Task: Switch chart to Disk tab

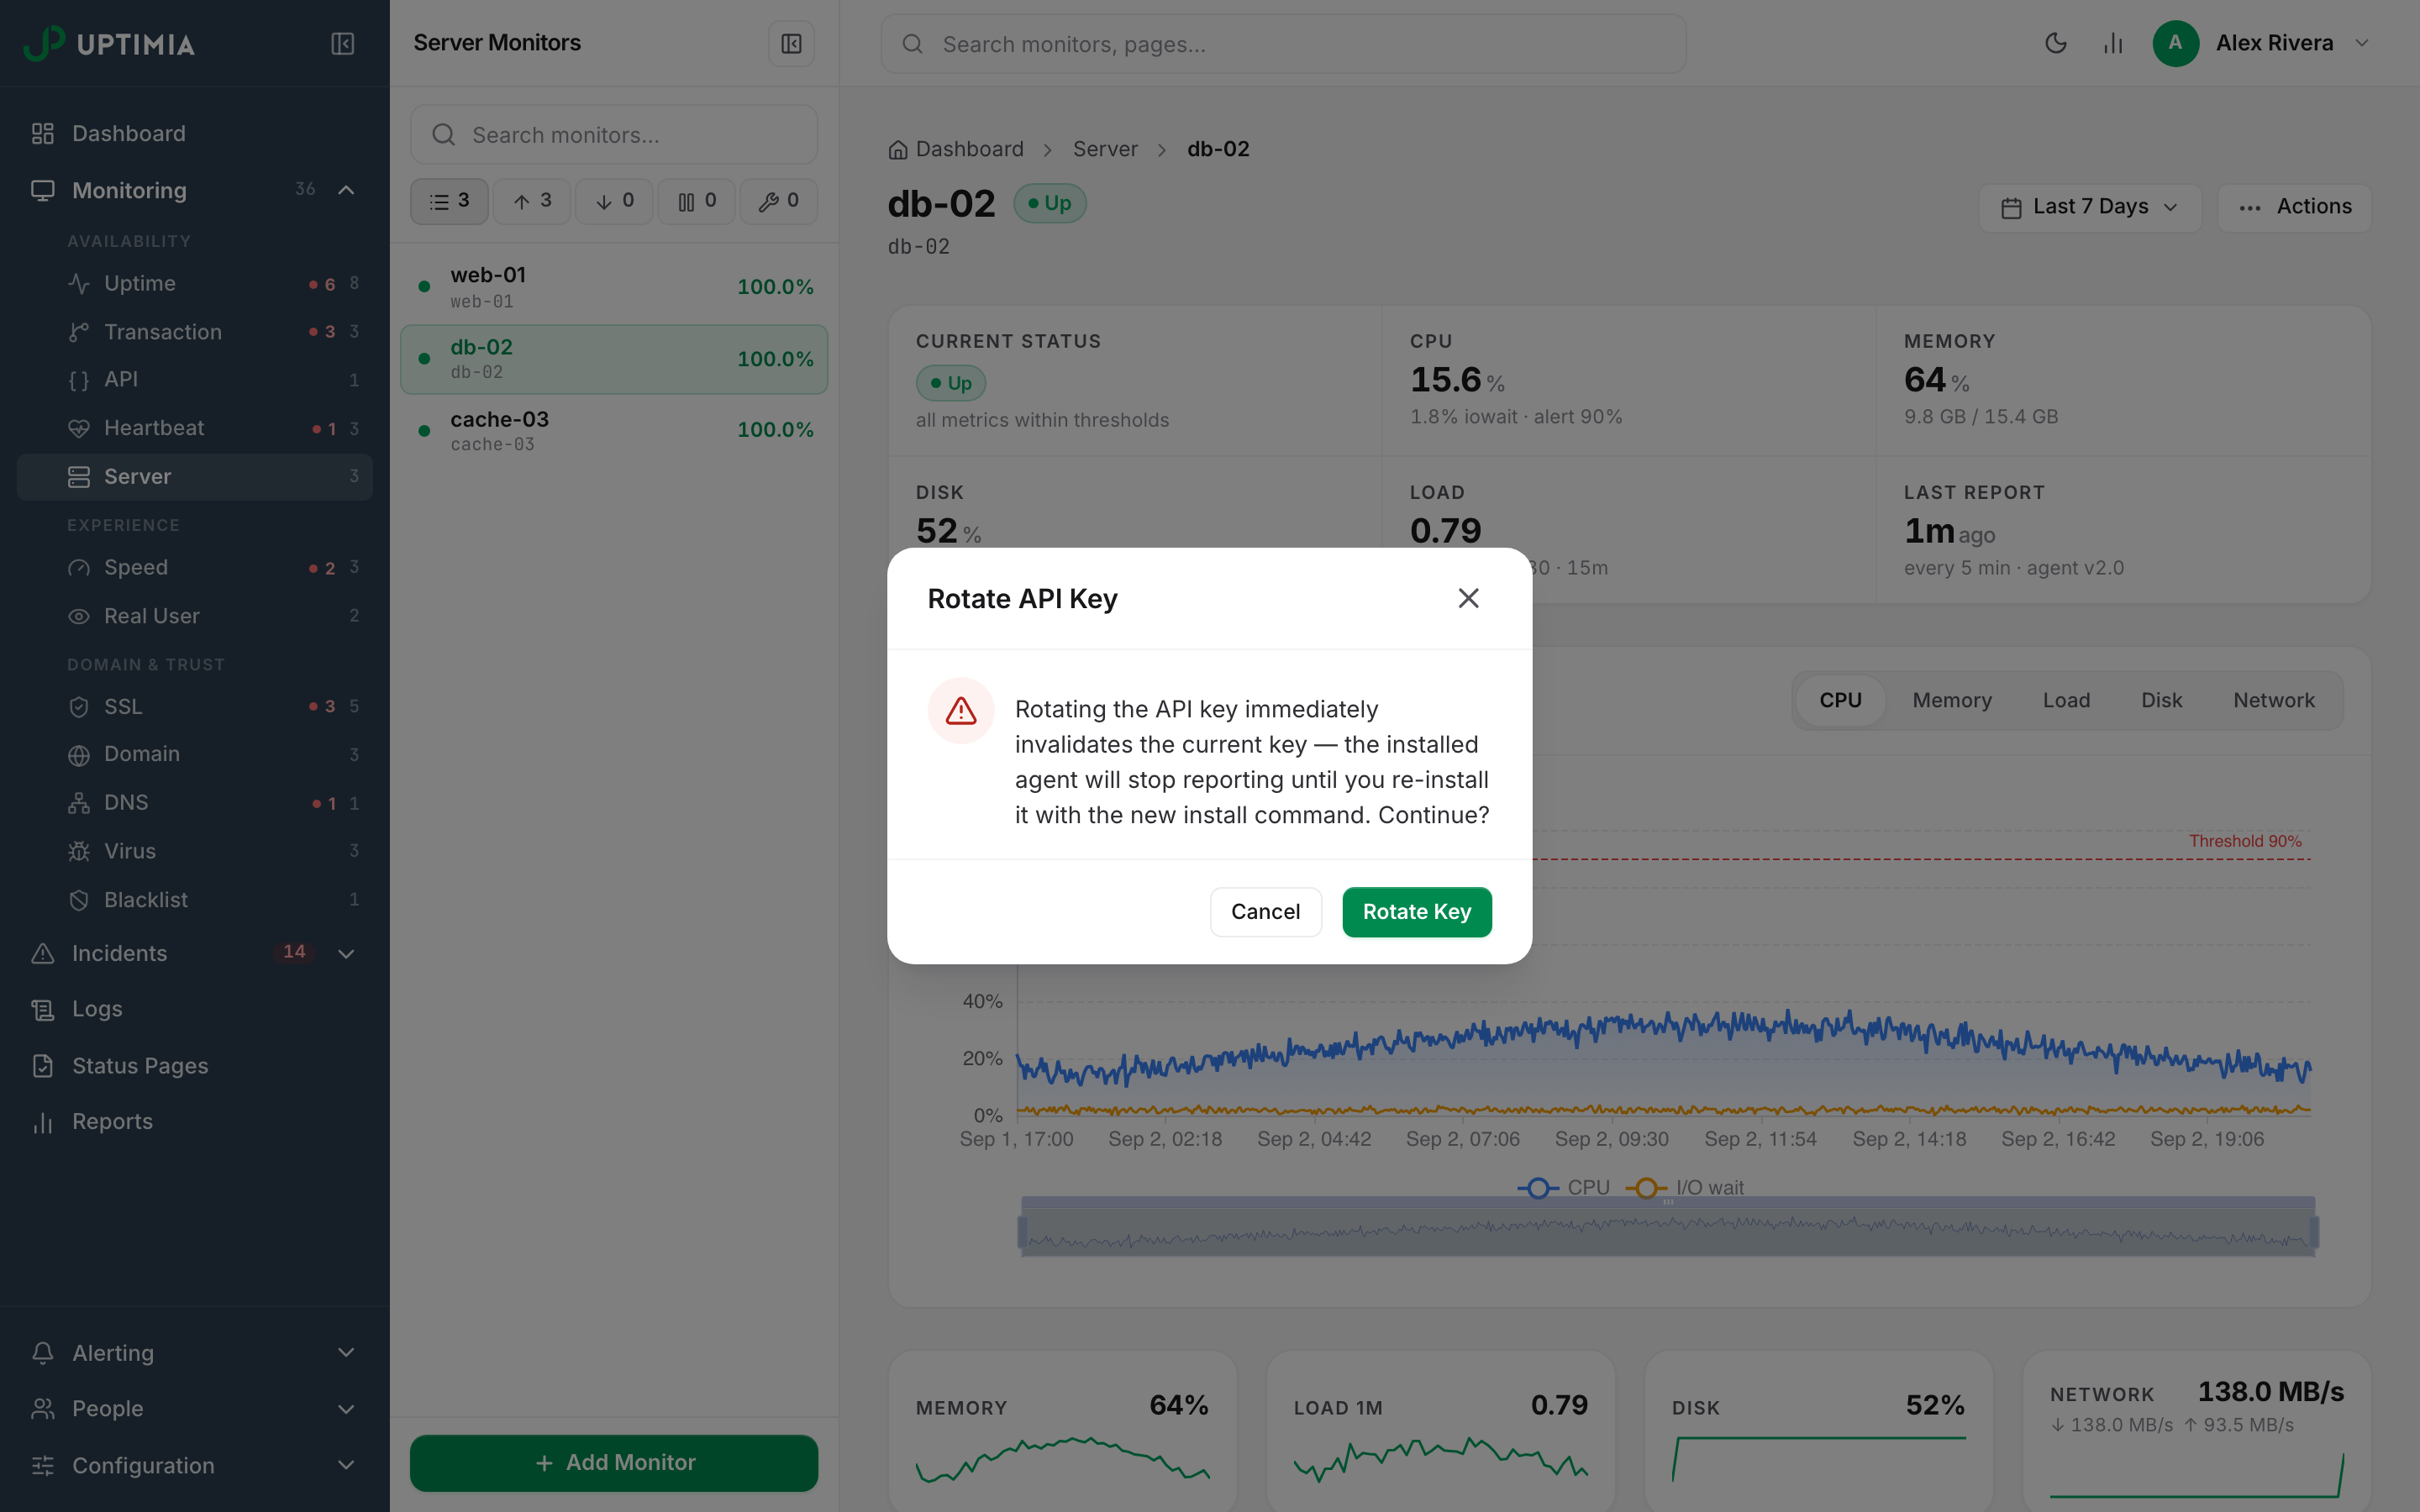Action: click(x=2161, y=700)
